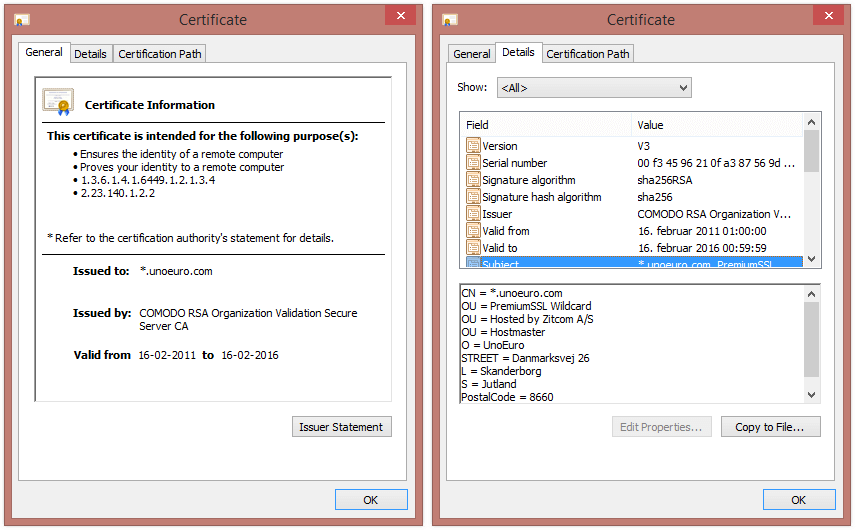The width and height of the screenshot is (856, 530).
Task: Click the subject details scrollbar thumb
Action: 811,340
